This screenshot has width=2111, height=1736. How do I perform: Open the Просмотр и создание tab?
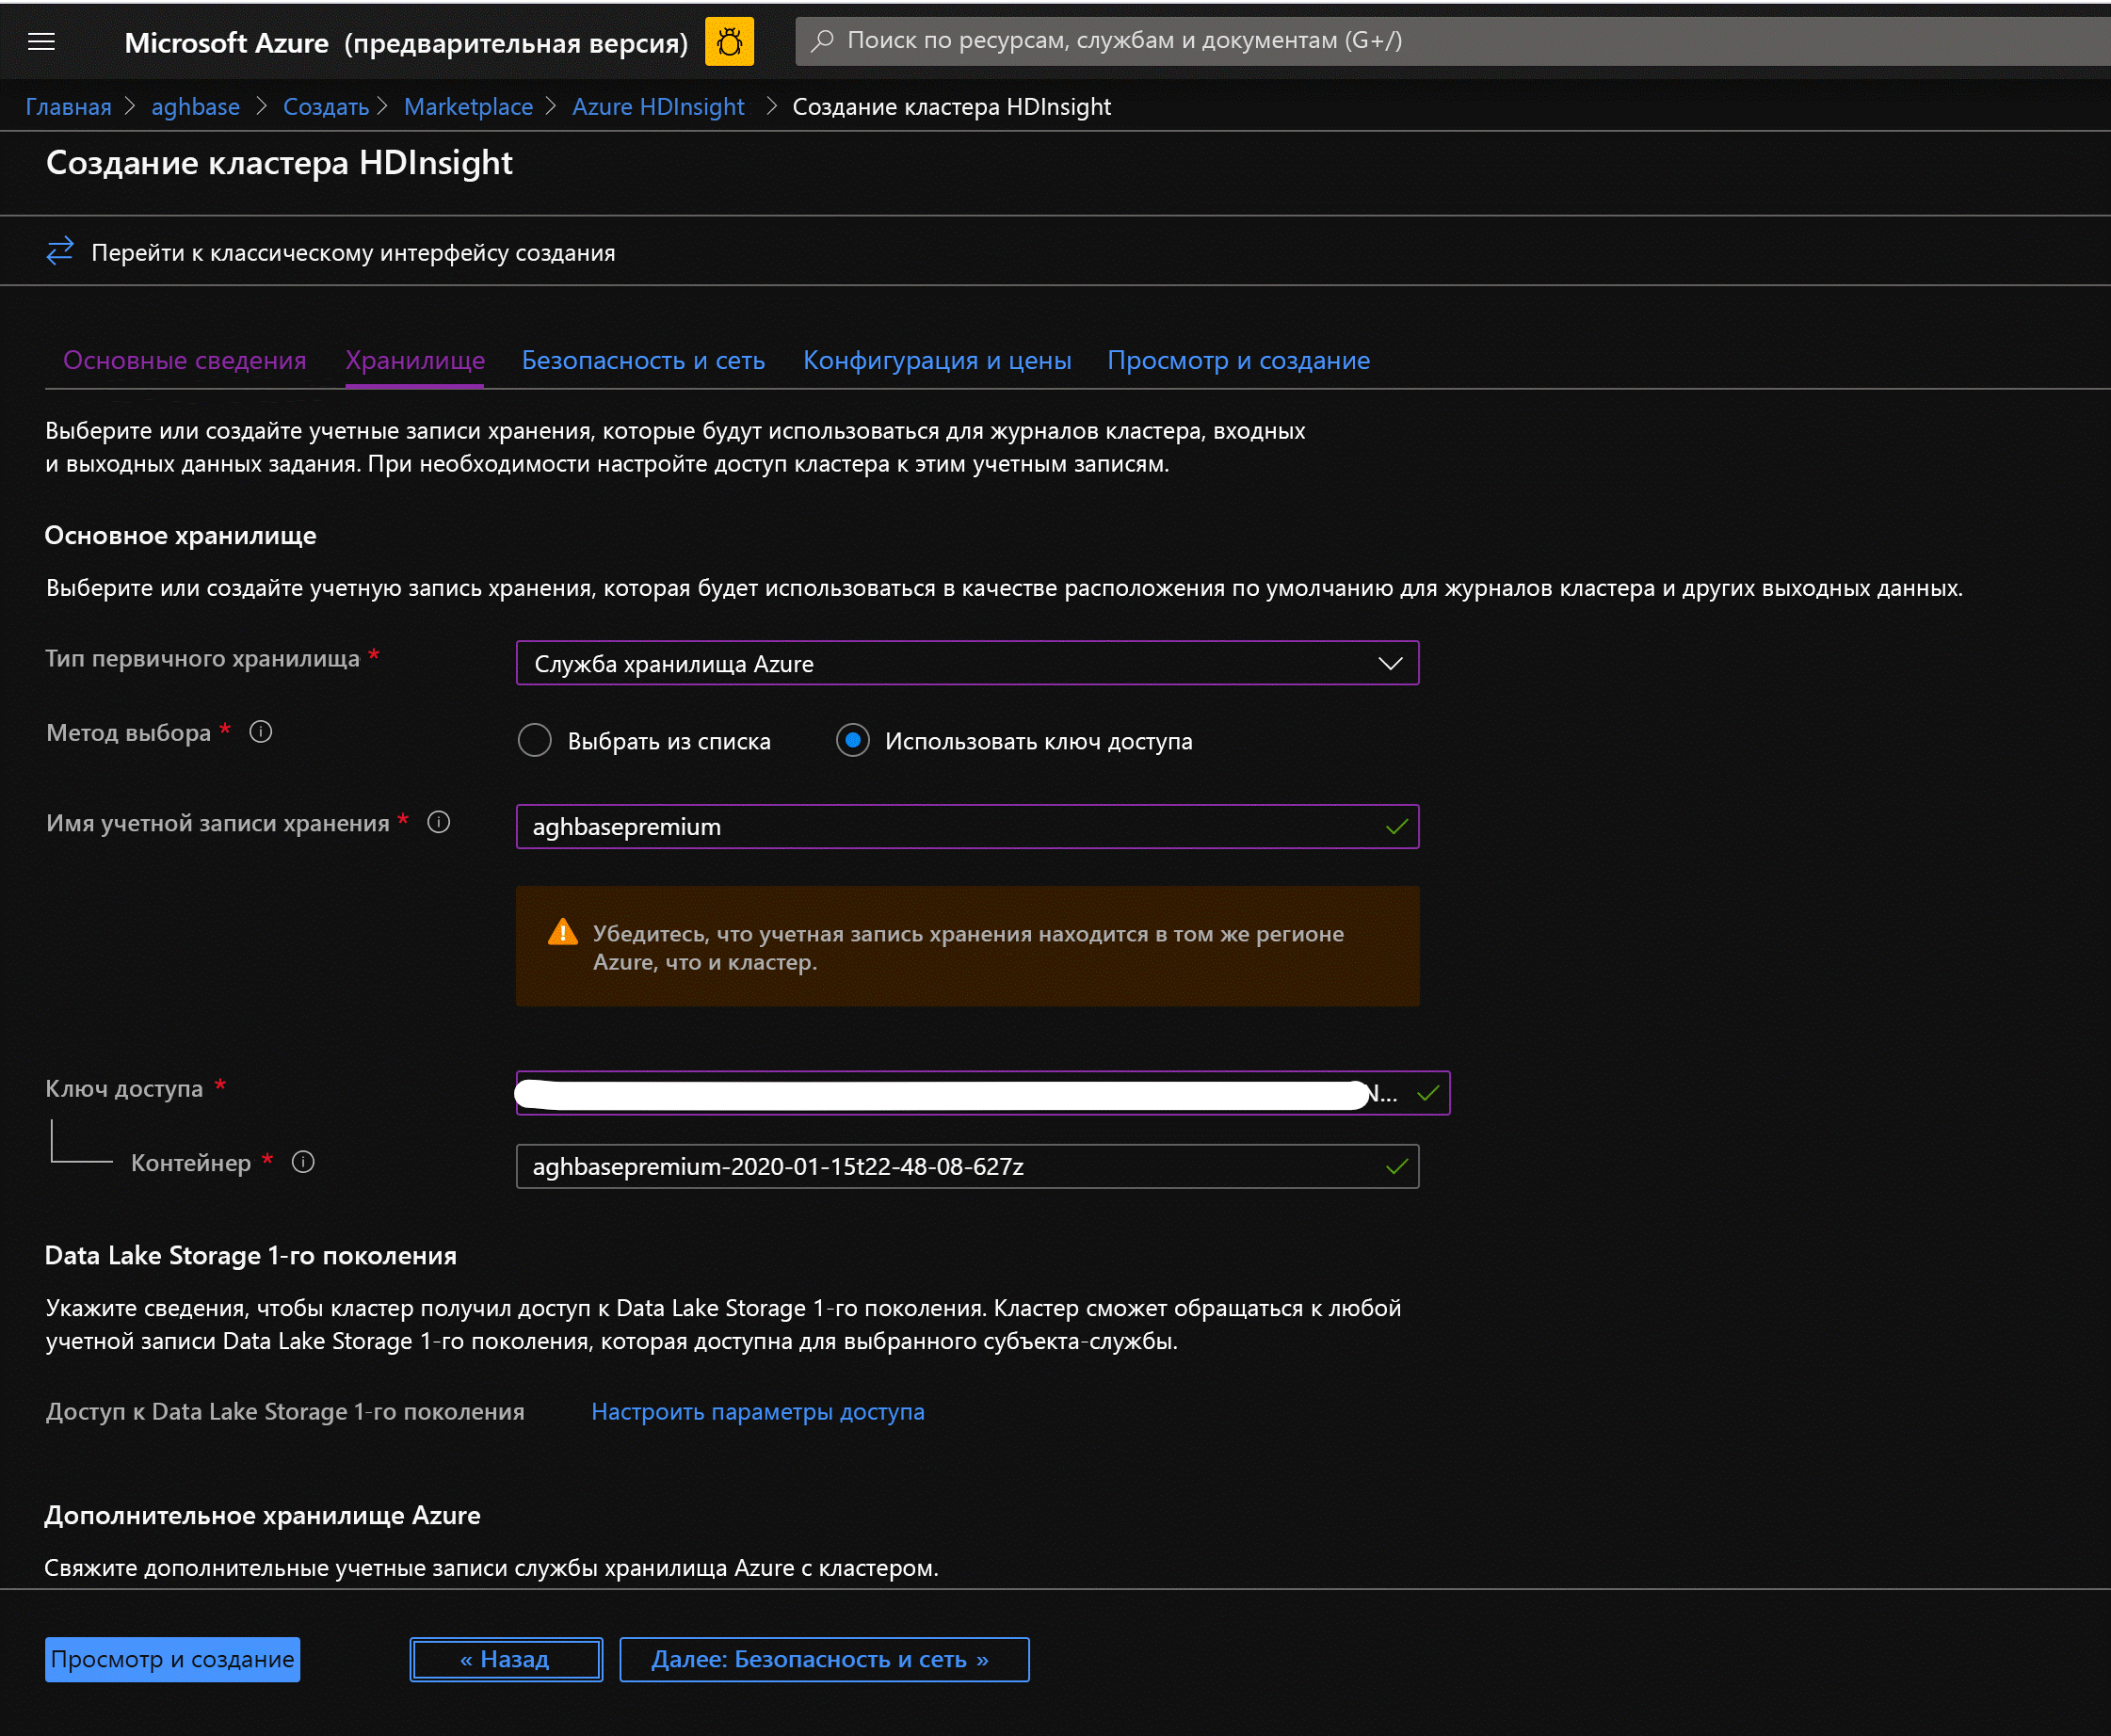point(1238,360)
